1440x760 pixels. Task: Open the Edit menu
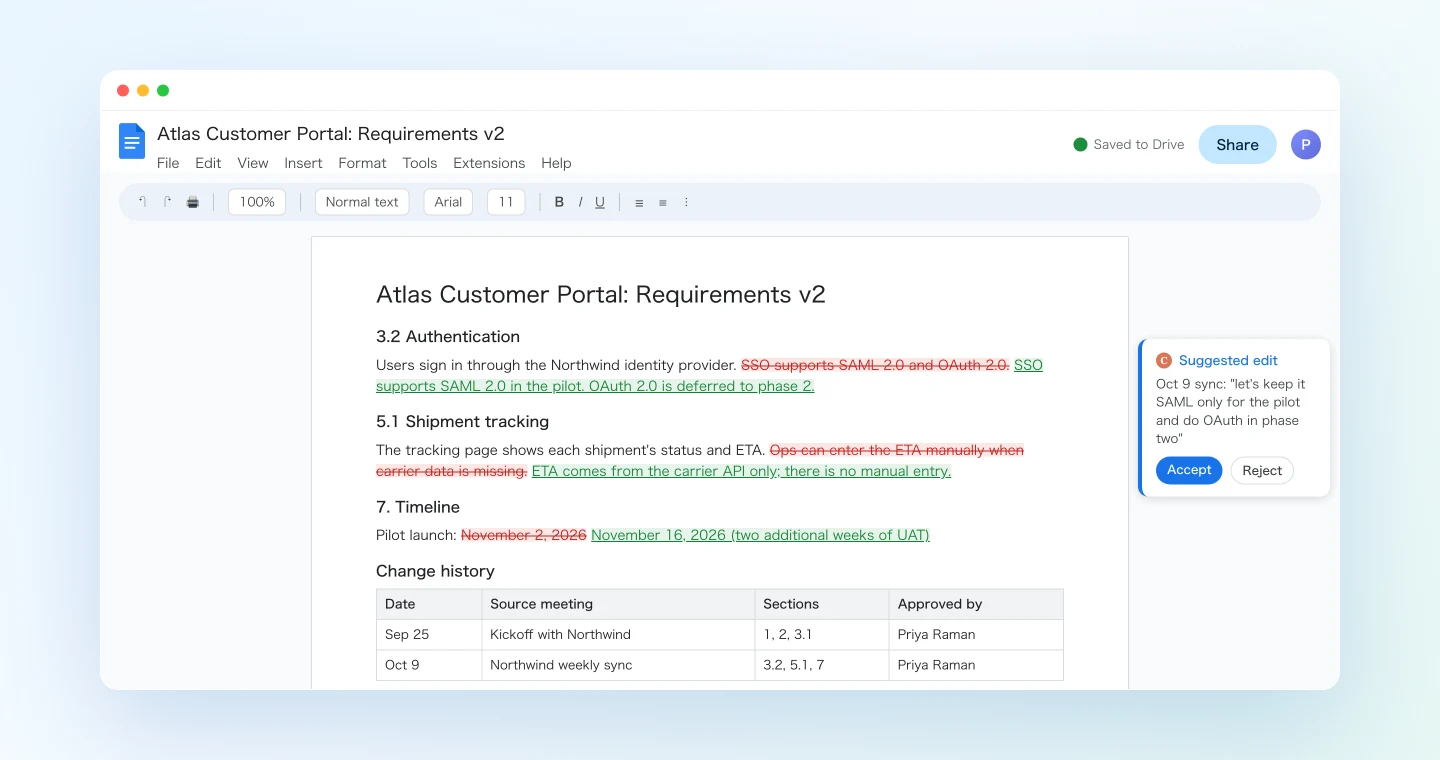[x=208, y=163]
